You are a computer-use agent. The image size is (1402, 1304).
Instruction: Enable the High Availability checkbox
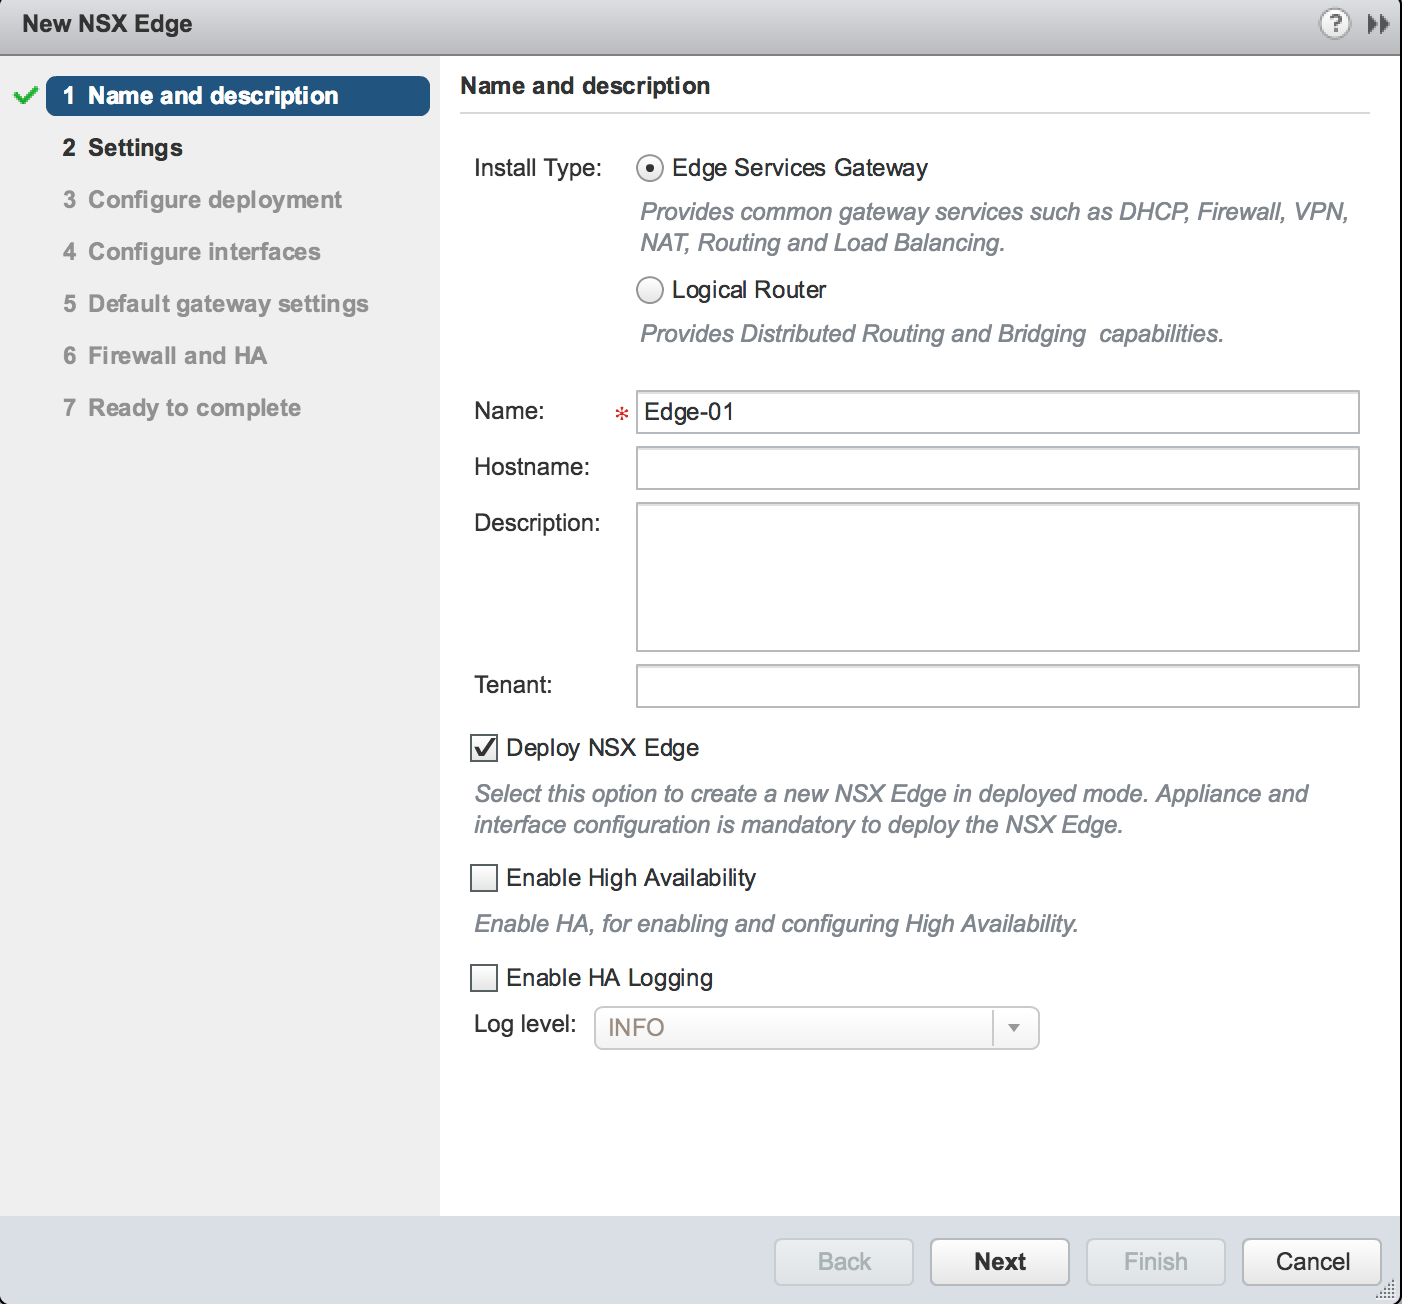tap(484, 878)
